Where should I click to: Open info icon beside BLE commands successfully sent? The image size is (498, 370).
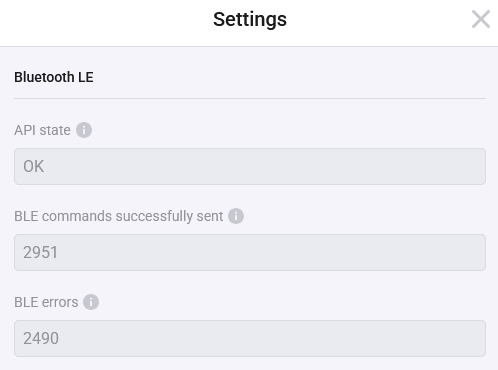(236, 216)
